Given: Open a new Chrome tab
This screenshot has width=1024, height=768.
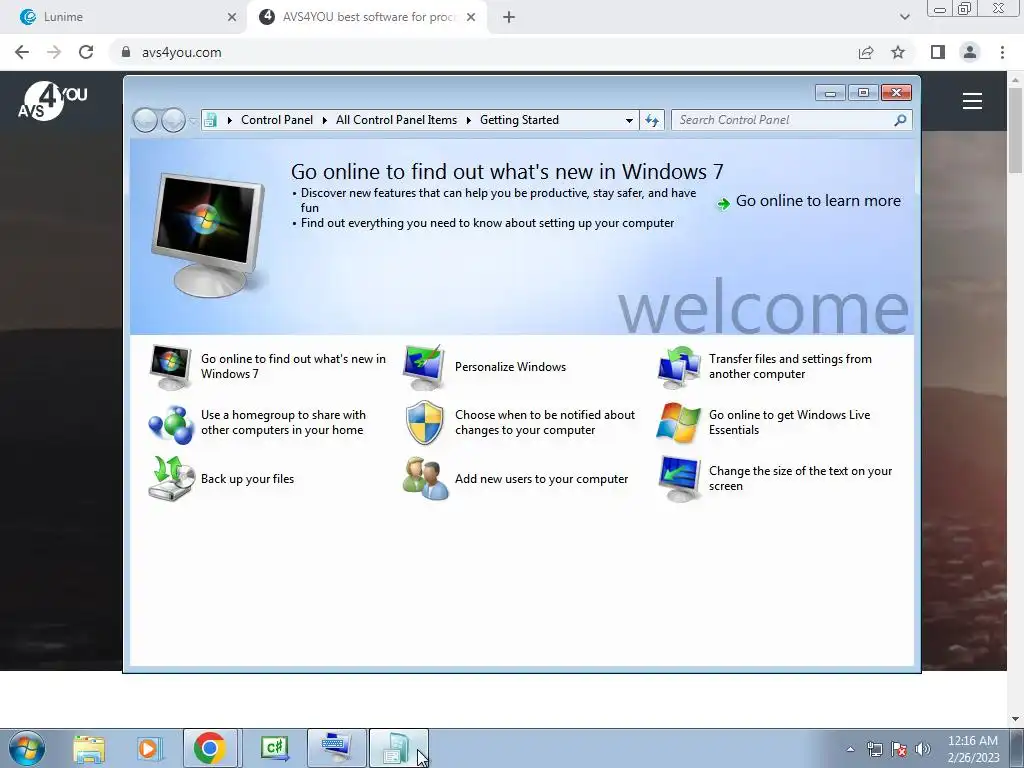Looking at the screenshot, I should (x=509, y=17).
